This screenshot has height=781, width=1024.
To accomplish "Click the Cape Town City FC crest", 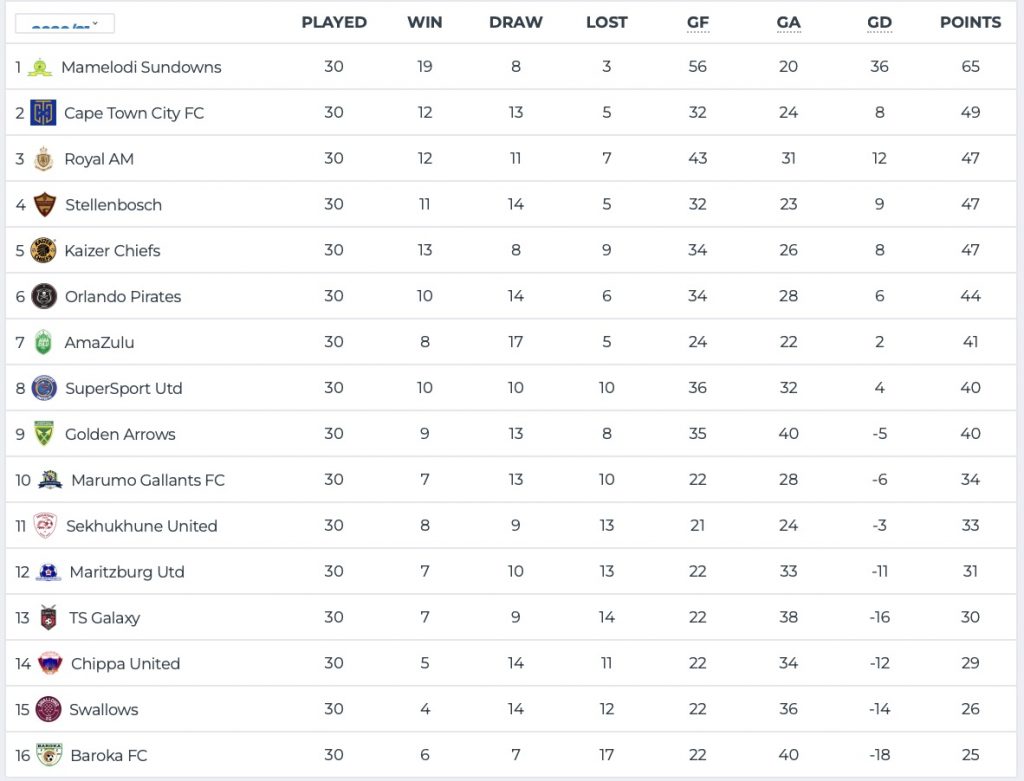I will [x=43, y=113].
